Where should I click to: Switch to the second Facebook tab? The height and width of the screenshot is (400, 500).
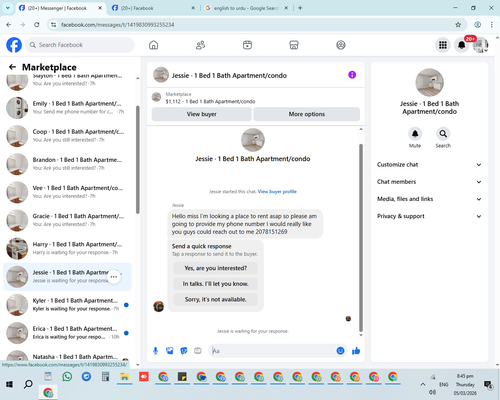(152, 8)
